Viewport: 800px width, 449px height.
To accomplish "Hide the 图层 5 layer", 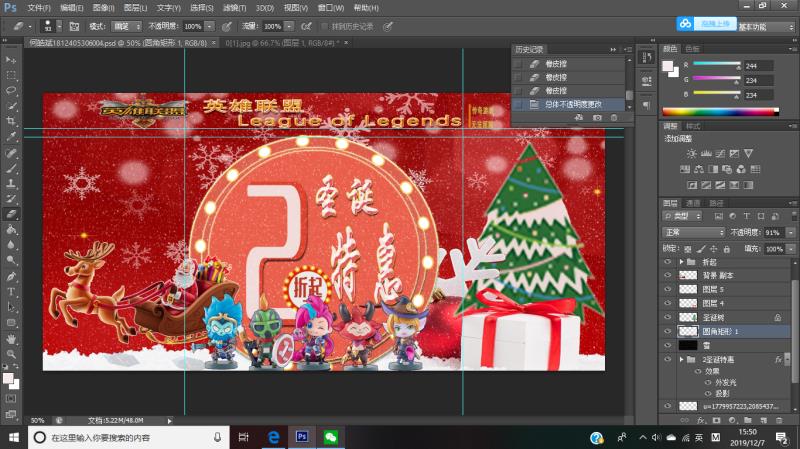I will tap(667, 289).
